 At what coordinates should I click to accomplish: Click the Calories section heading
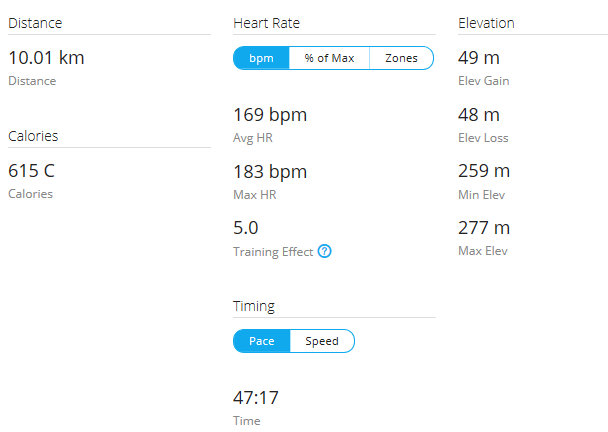[x=33, y=136]
